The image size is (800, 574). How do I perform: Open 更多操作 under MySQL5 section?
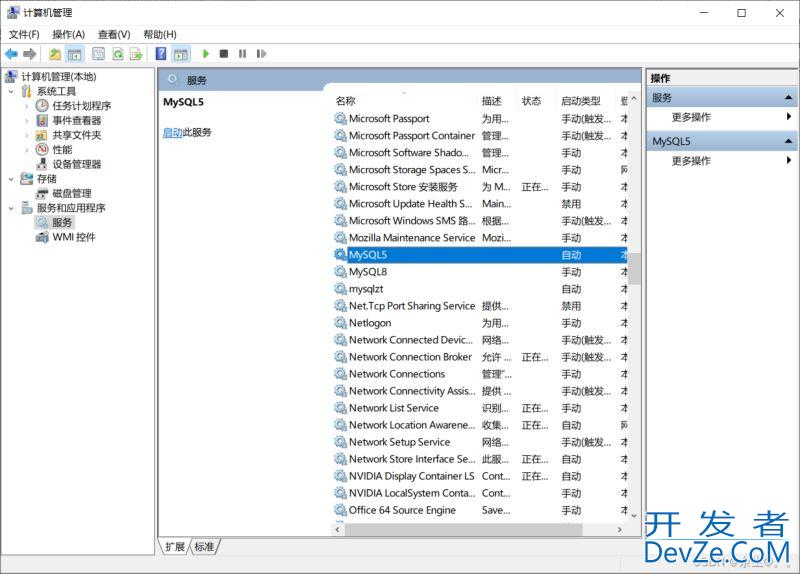click(691, 161)
